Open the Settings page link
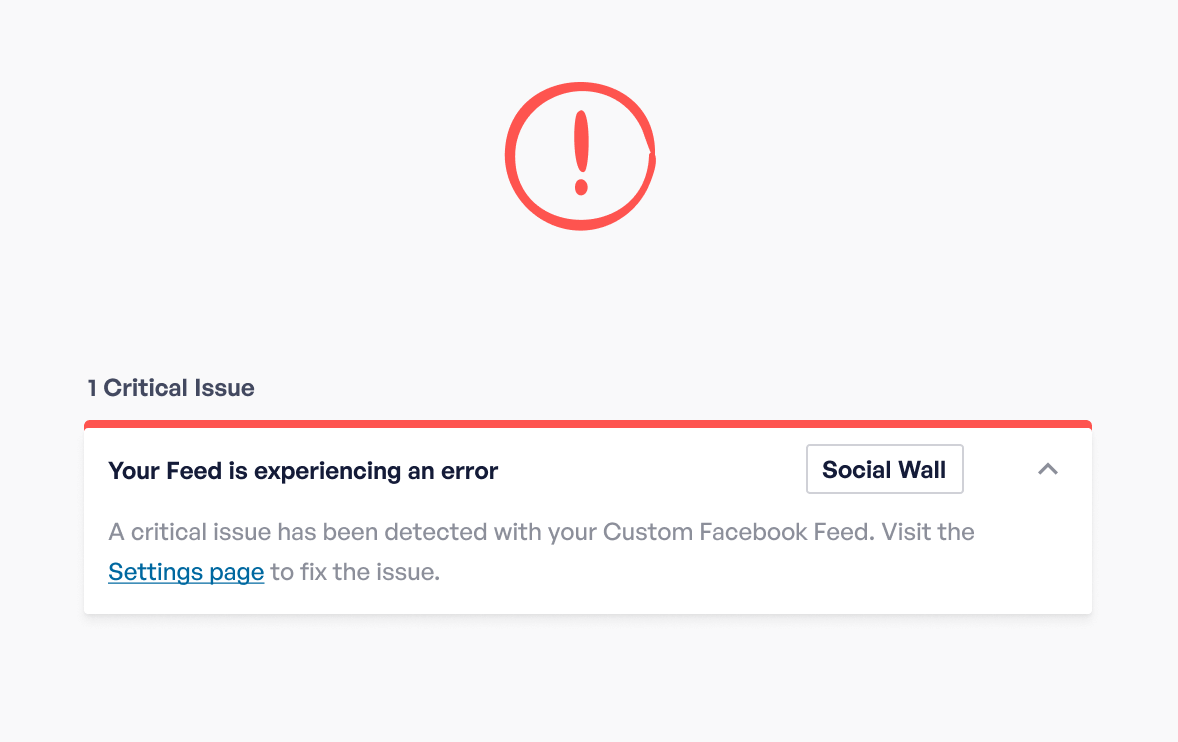Screen dimensions: 1178x742 (186, 573)
